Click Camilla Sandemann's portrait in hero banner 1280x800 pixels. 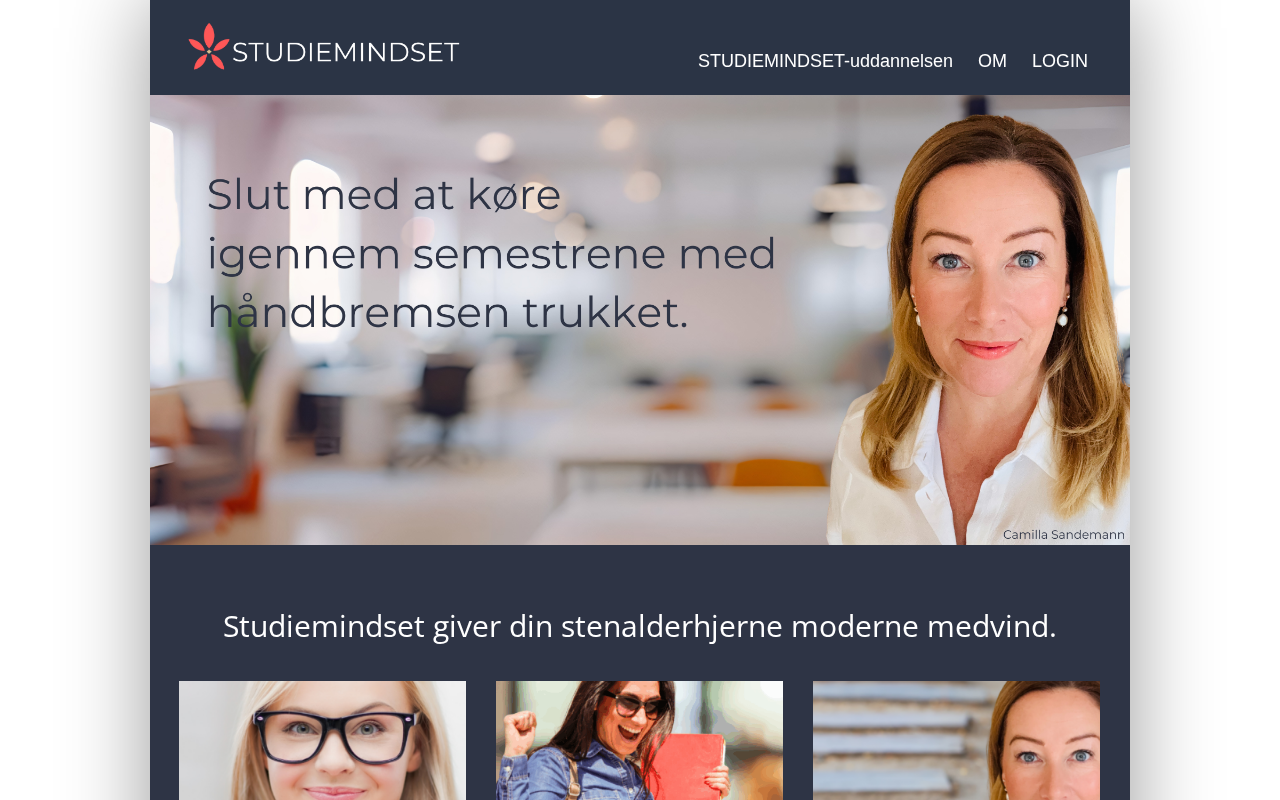[x=980, y=330]
